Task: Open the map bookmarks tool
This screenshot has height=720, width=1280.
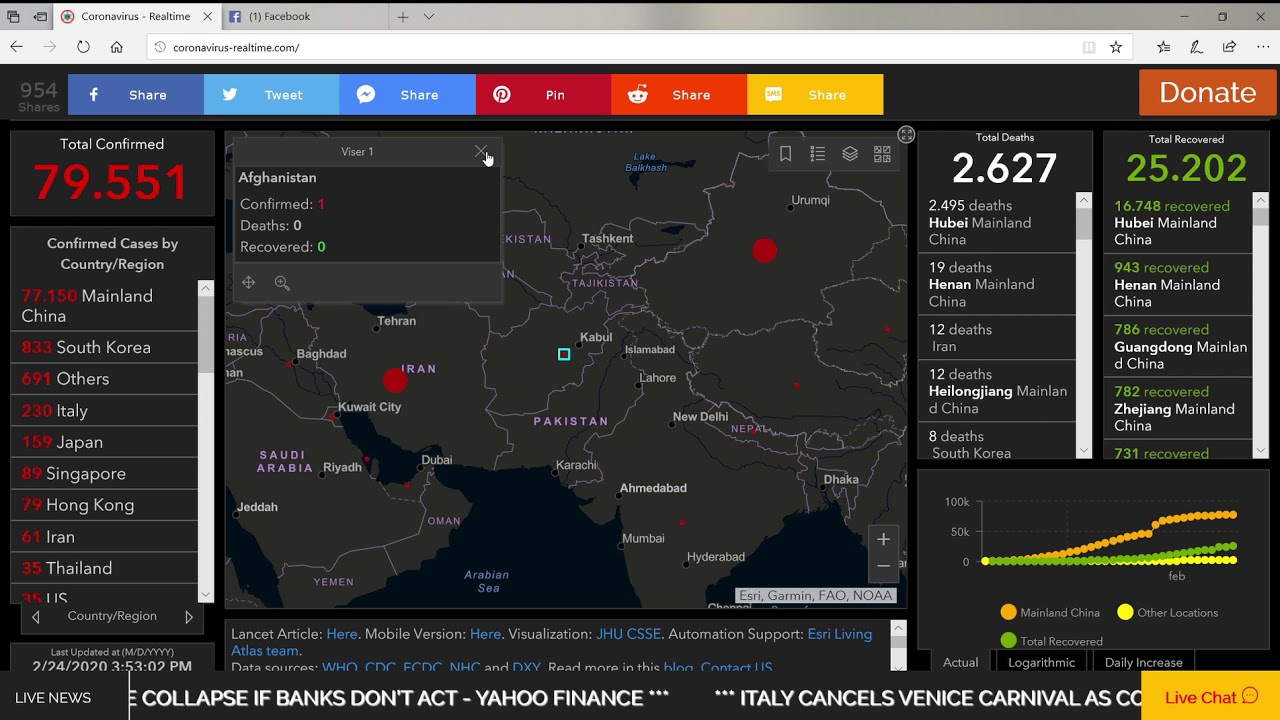Action: 786,154
